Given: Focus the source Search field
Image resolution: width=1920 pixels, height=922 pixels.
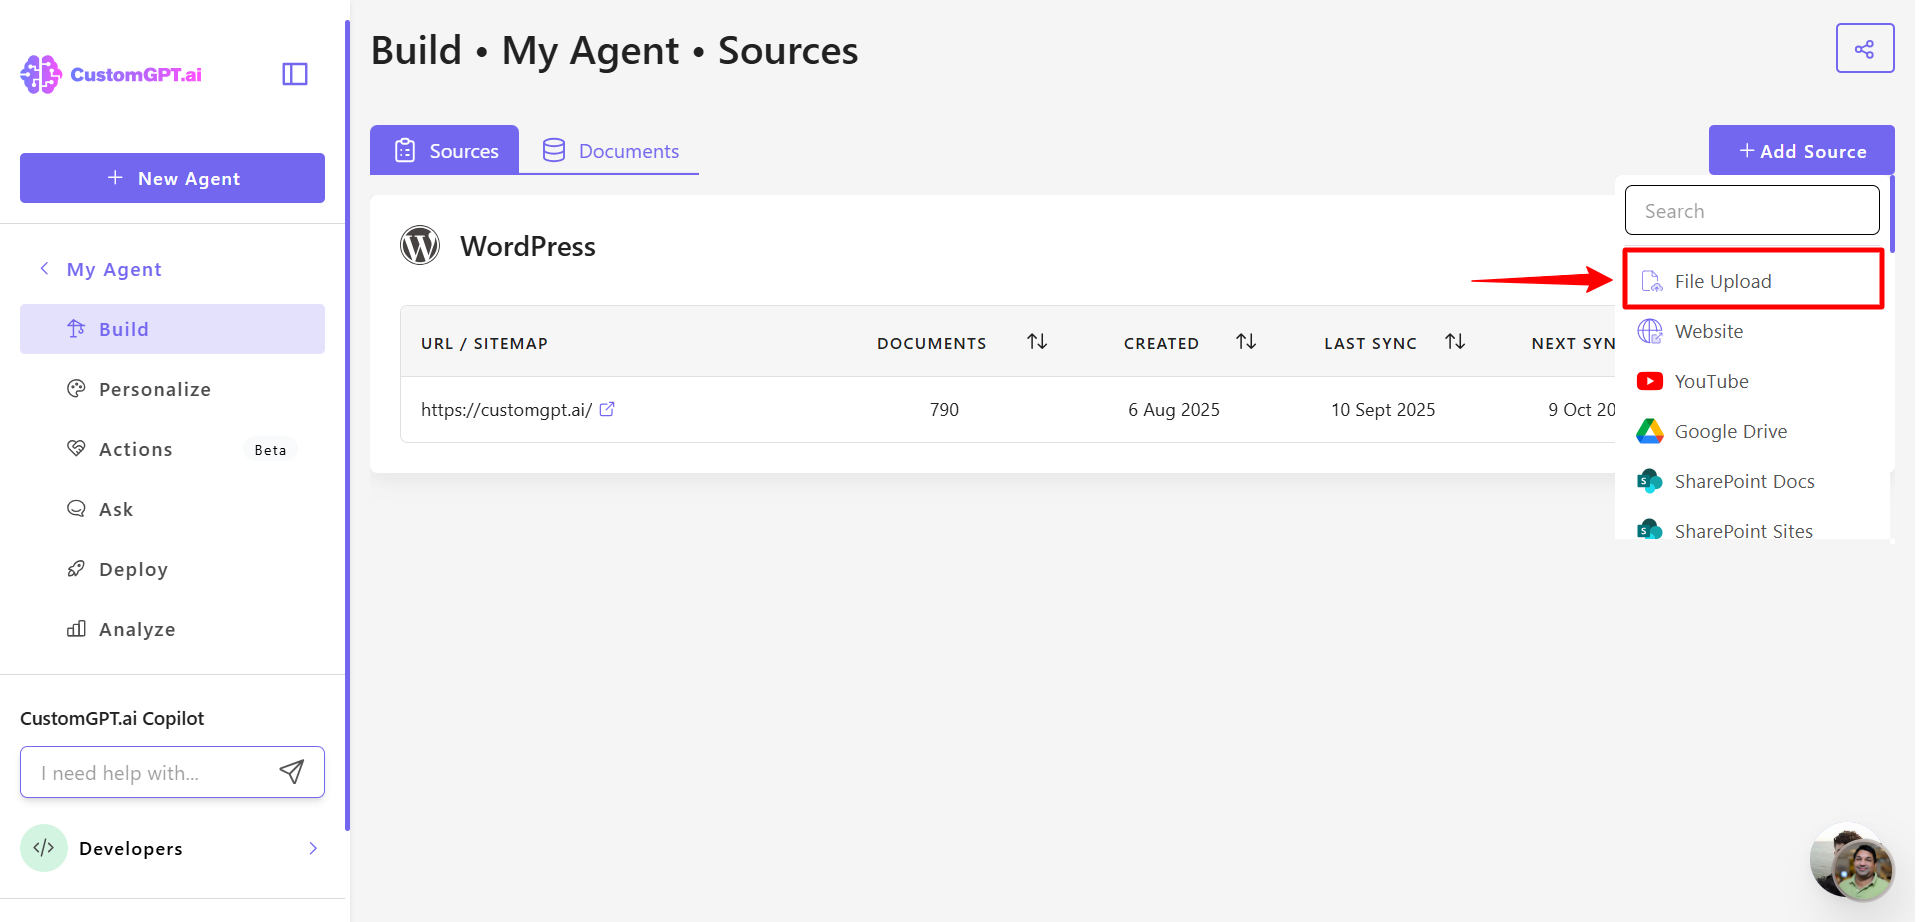Looking at the screenshot, I should click(x=1752, y=210).
